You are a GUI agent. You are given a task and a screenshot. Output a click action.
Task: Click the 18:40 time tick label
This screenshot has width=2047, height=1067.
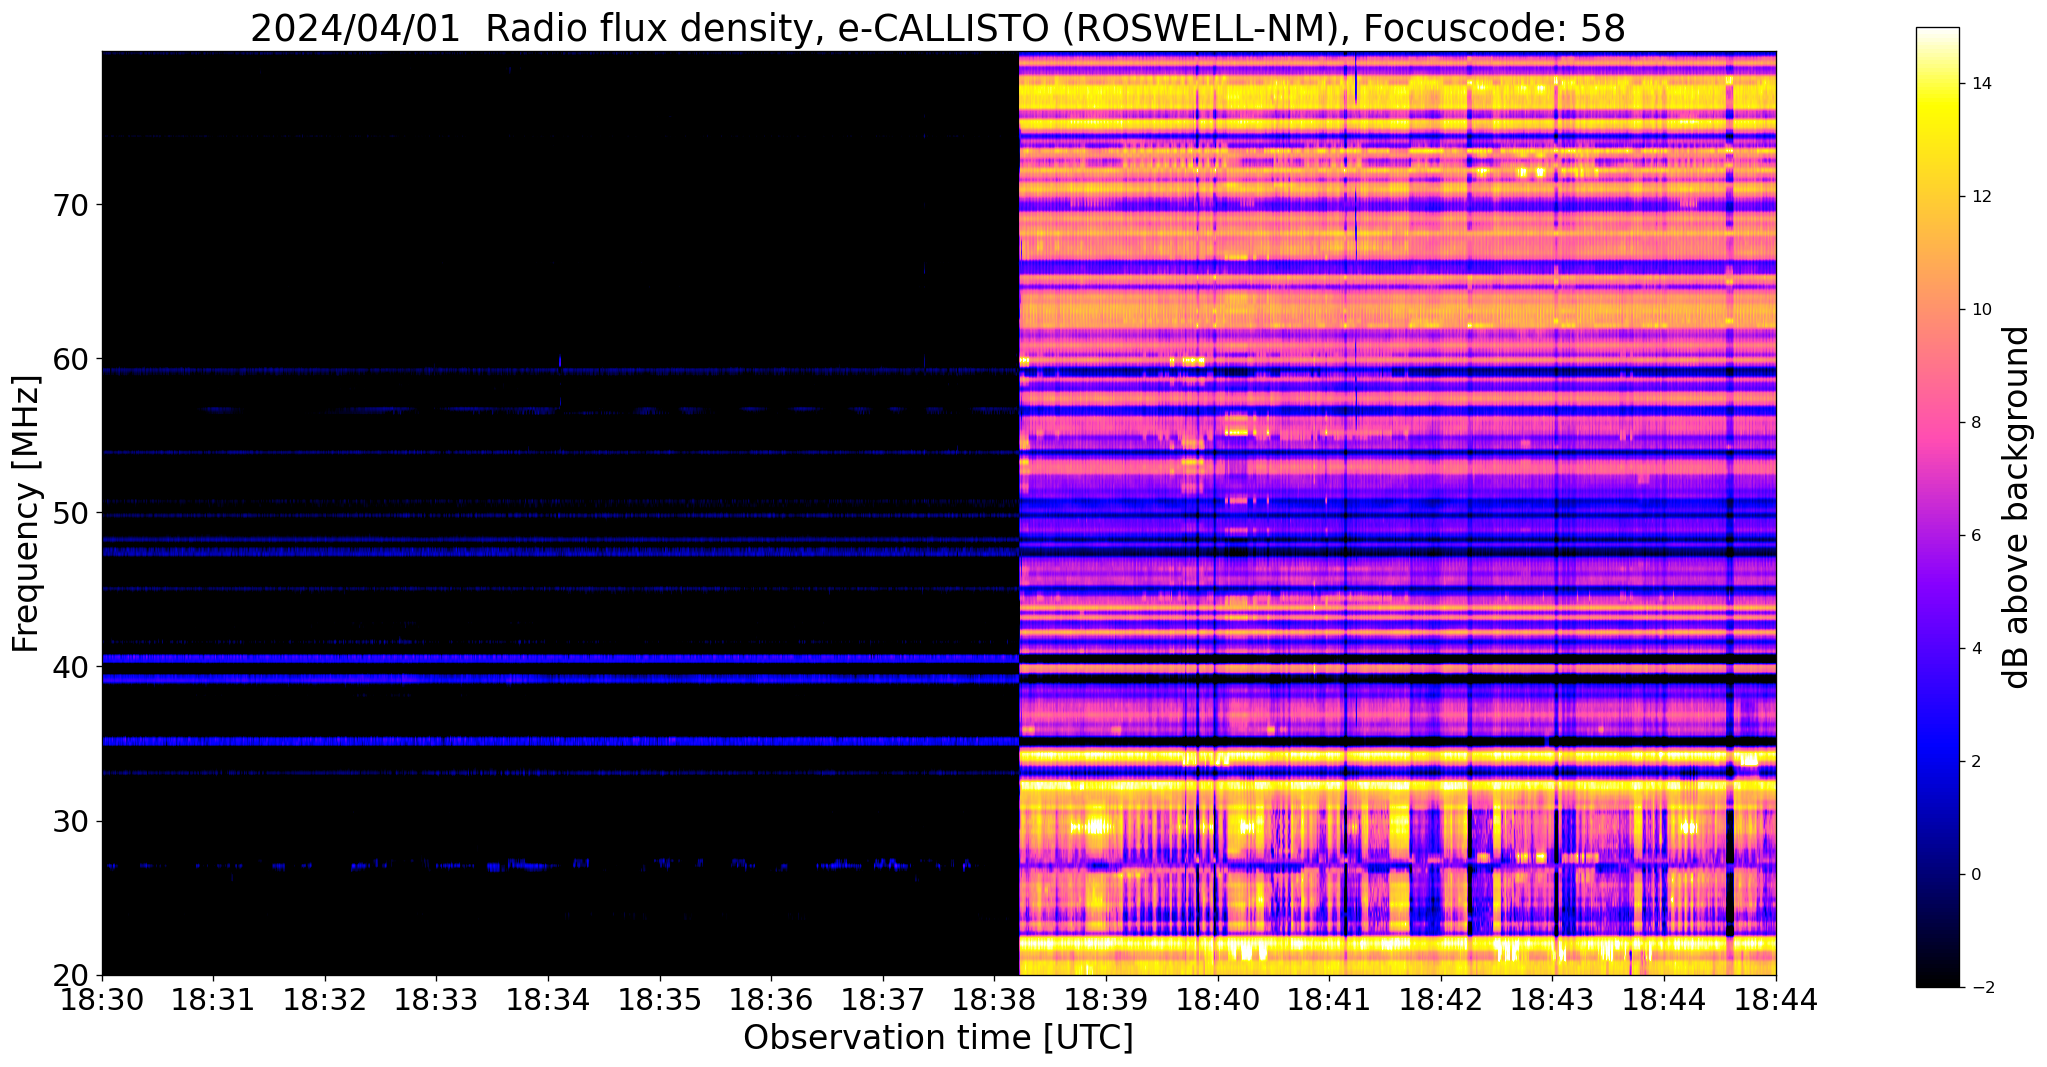pos(1218,998)
